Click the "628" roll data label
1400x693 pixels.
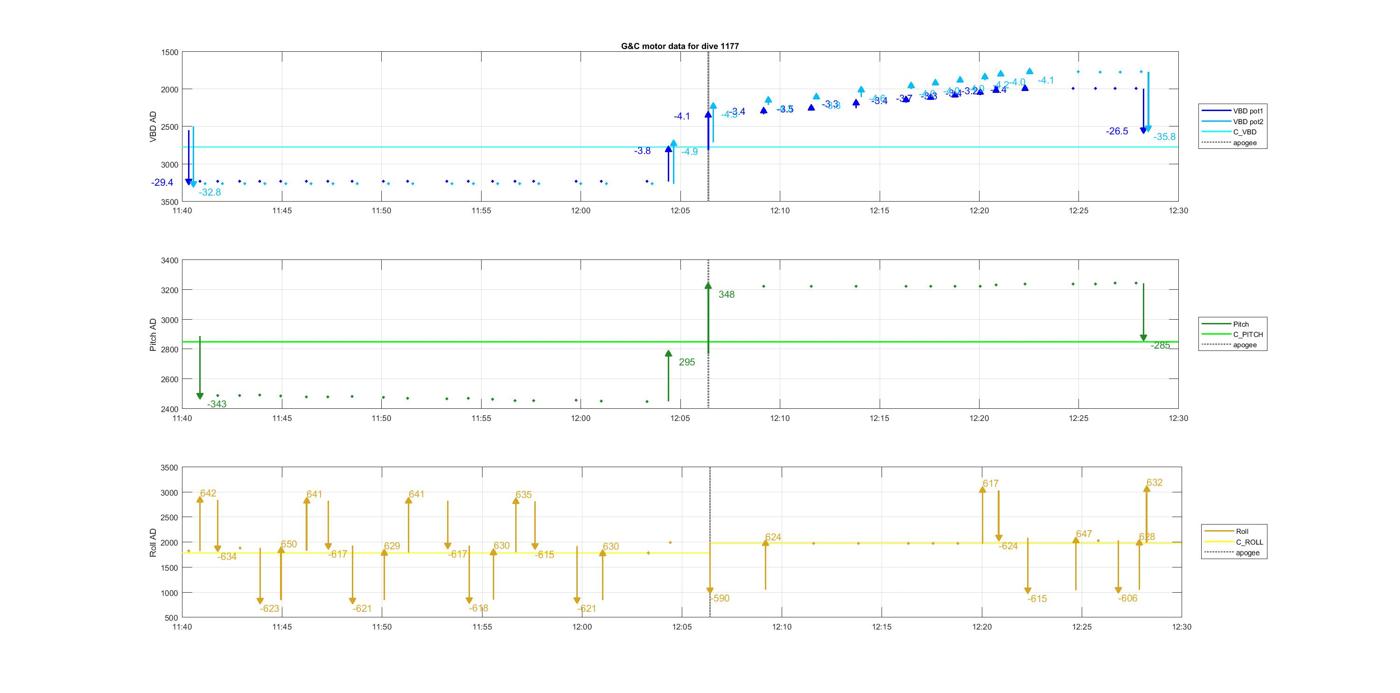pos(1147,537)
